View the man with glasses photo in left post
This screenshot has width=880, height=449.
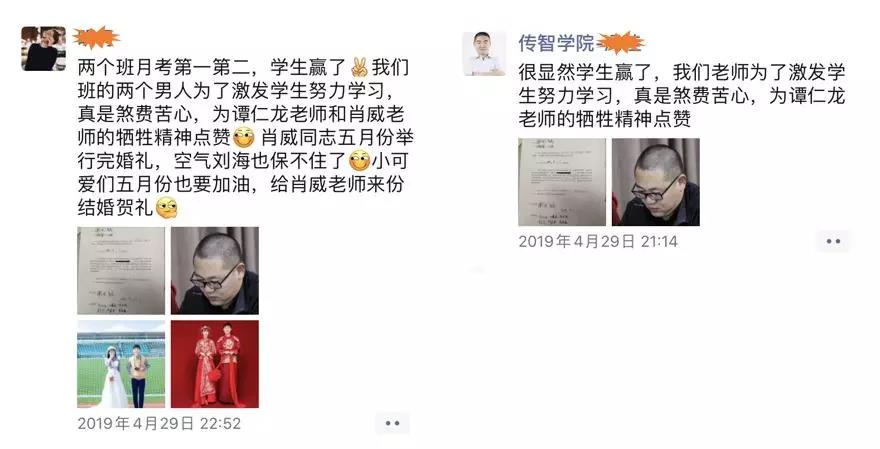(x=215, y=271)
